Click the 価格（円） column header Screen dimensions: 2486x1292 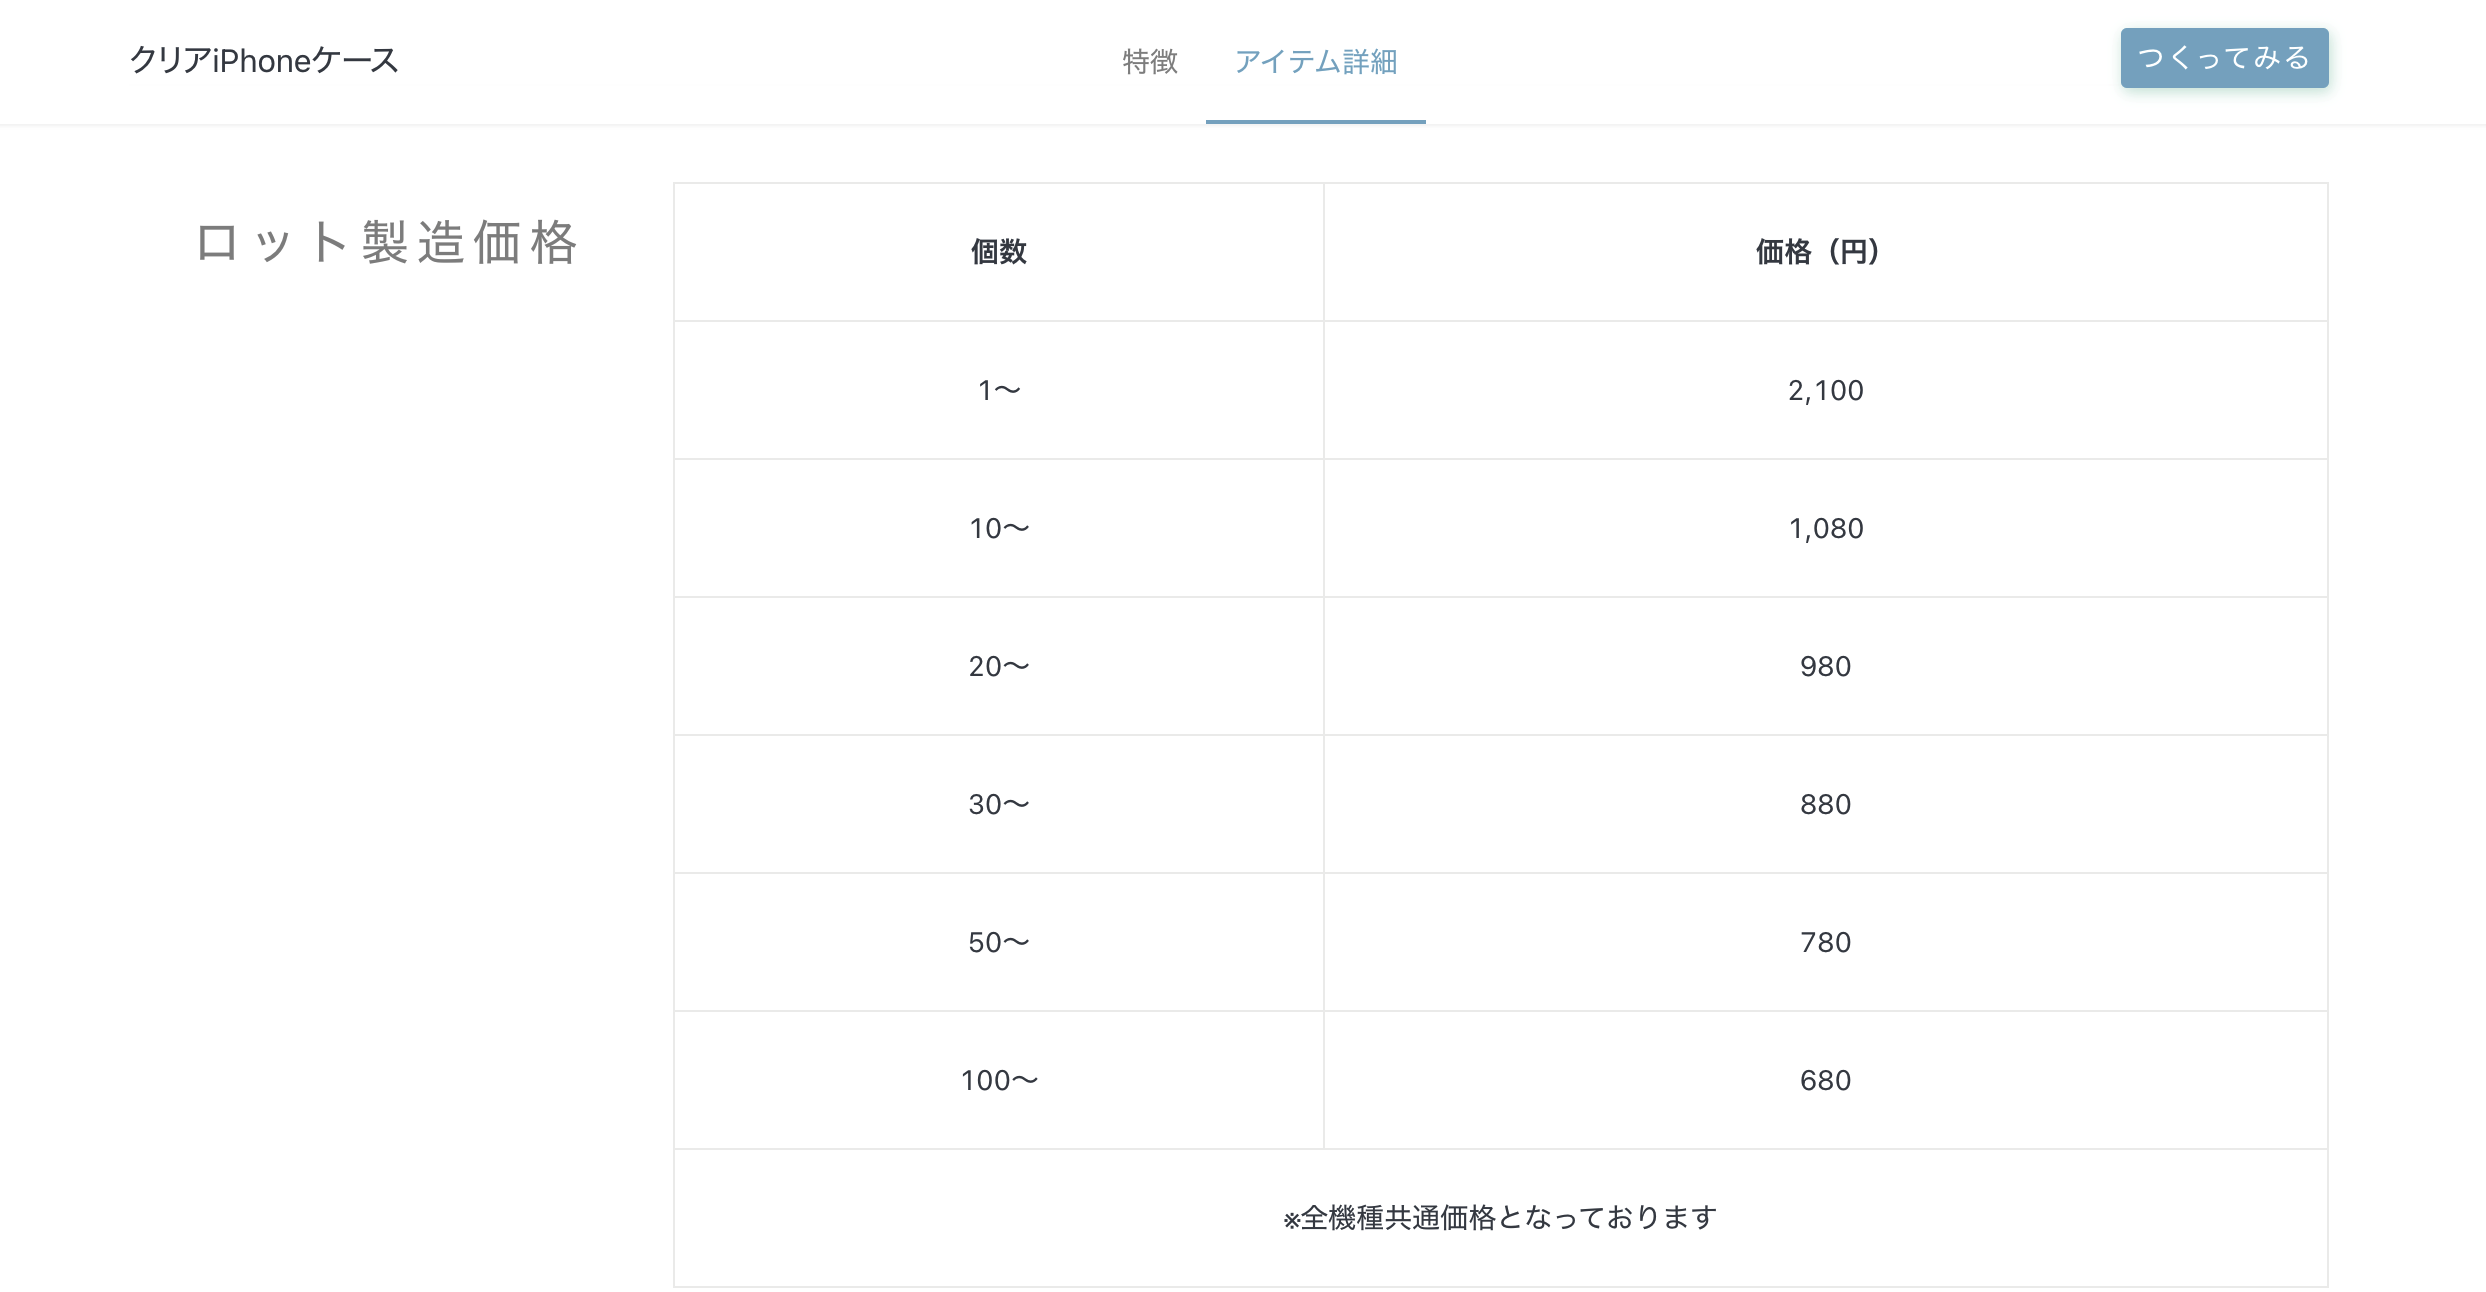pos(1826,252)
